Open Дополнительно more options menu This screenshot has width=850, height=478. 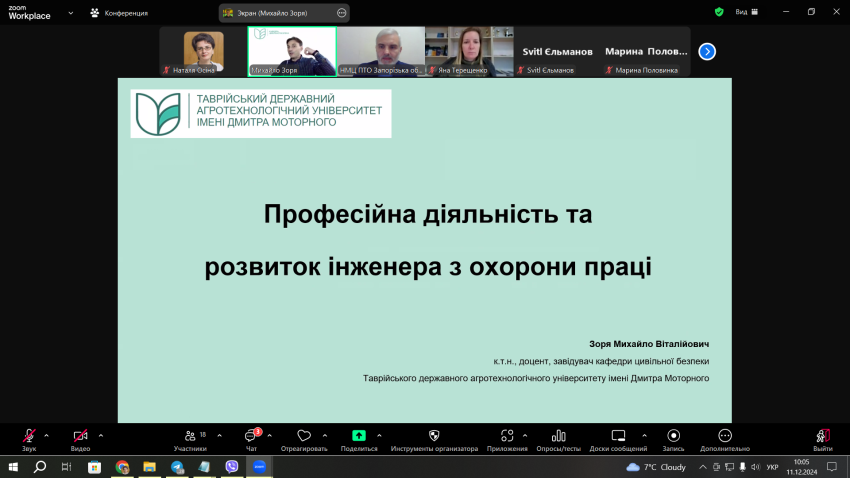pos(725,440)
